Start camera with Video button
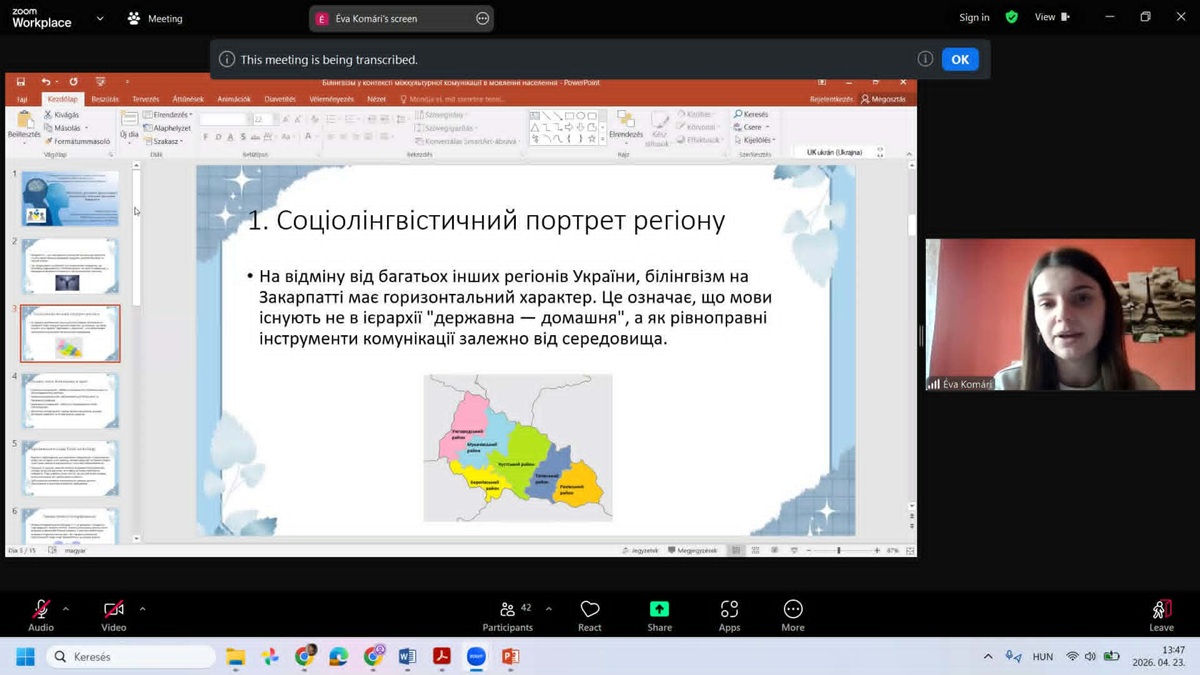This screenshot has width=1200, height=675. (114, 614)
